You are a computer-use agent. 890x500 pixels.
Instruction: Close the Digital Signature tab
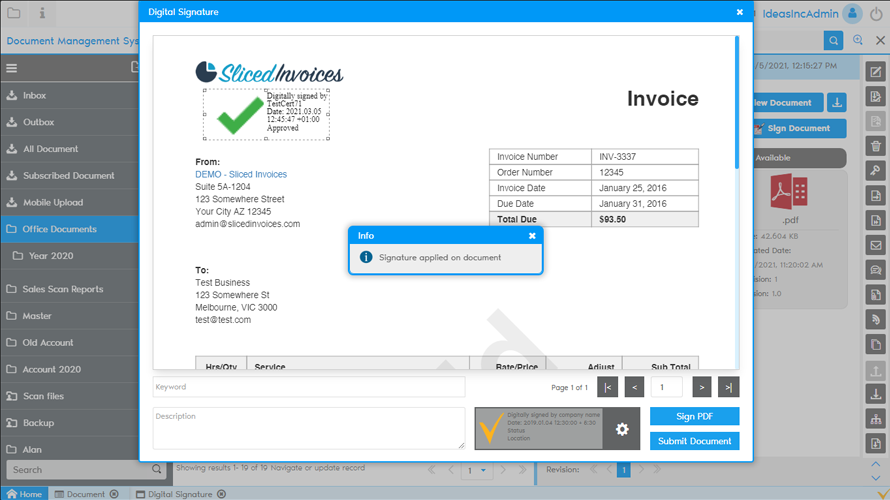click(x=221, y=494)
